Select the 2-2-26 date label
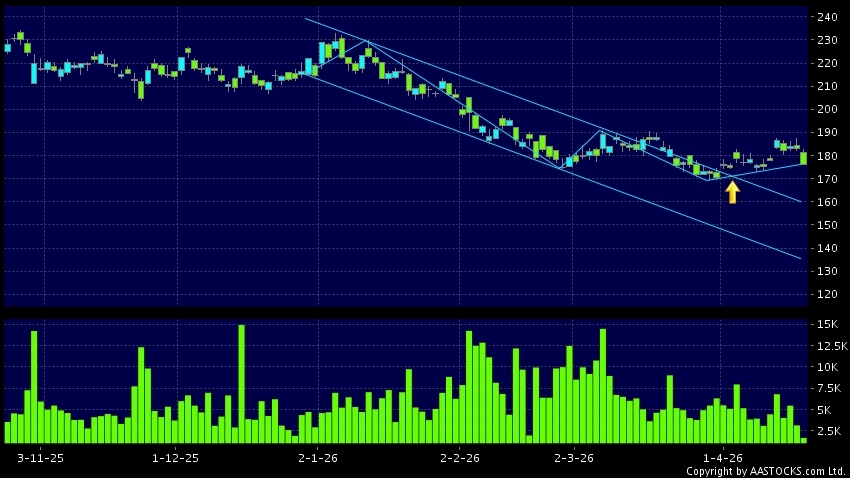The width and height of the screenshot is (850, 478). [460, 457]
